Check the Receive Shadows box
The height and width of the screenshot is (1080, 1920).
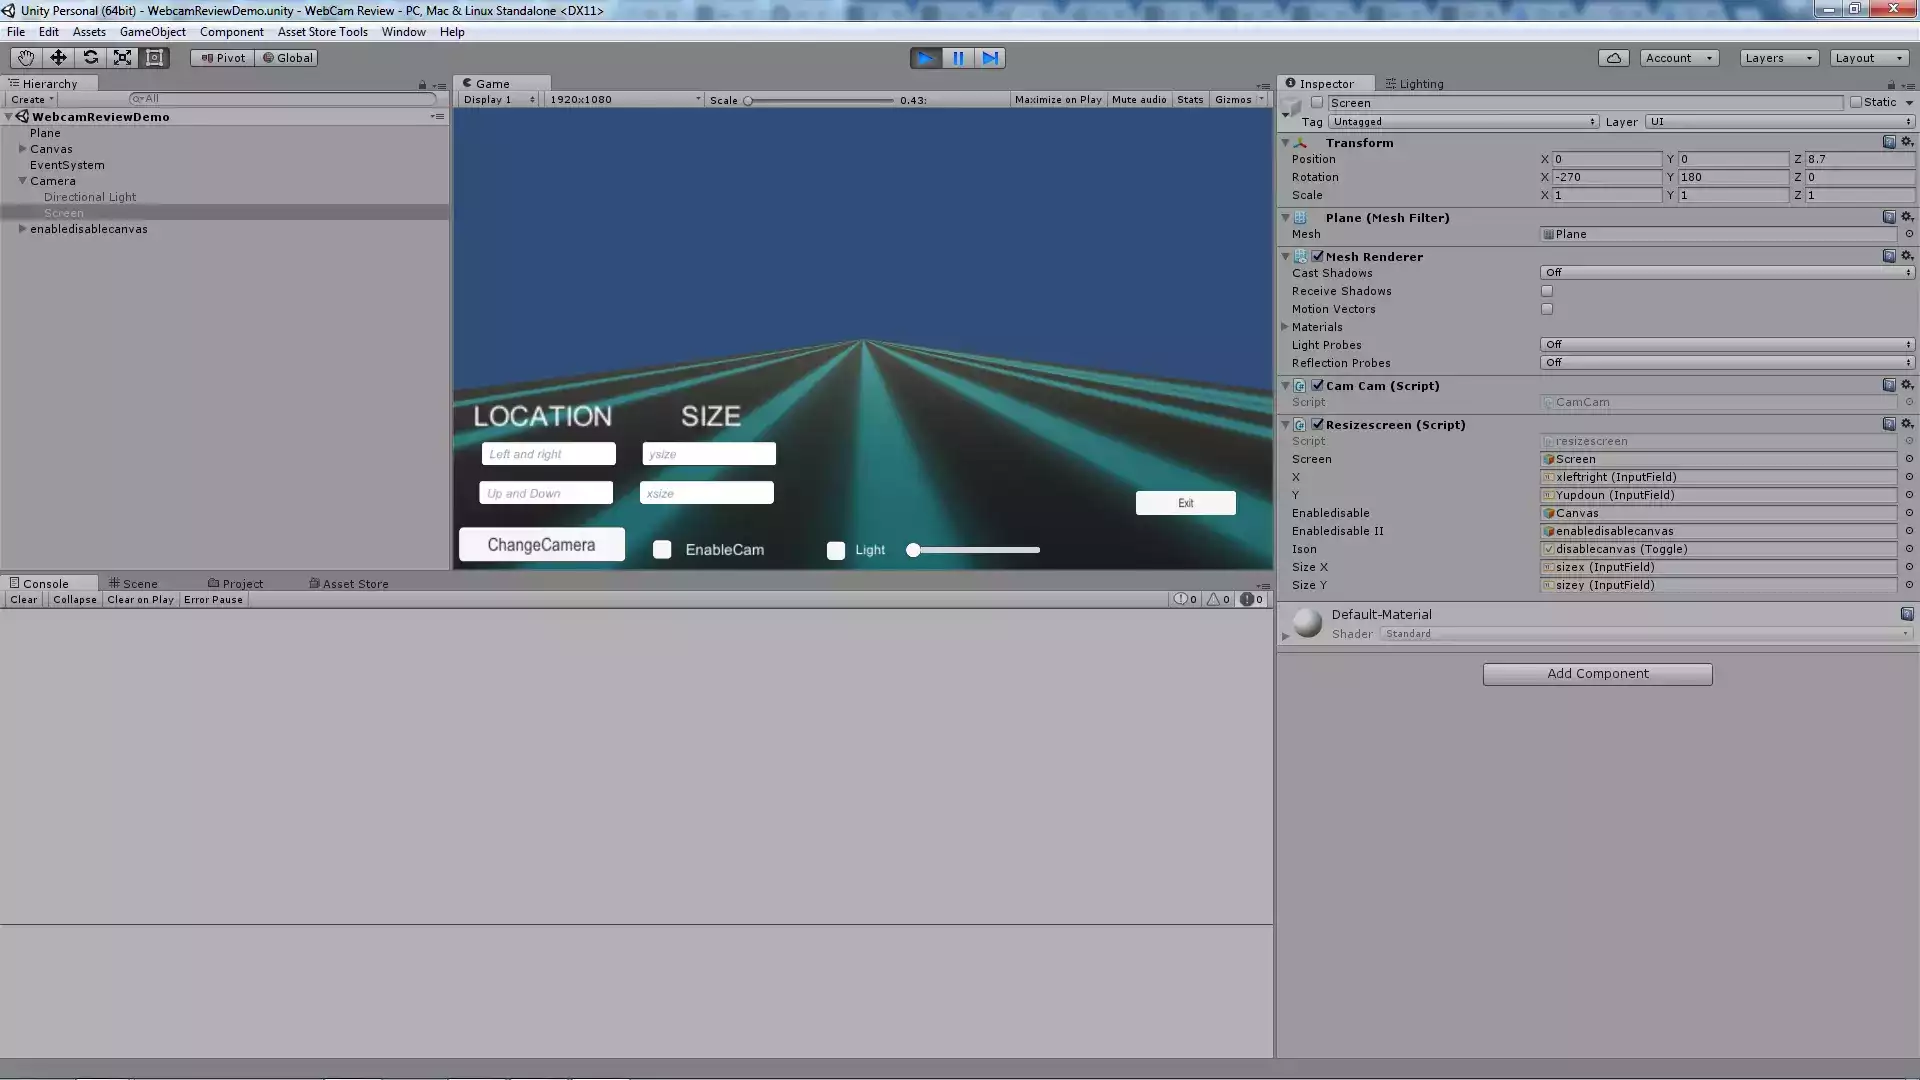point(1547,291)
